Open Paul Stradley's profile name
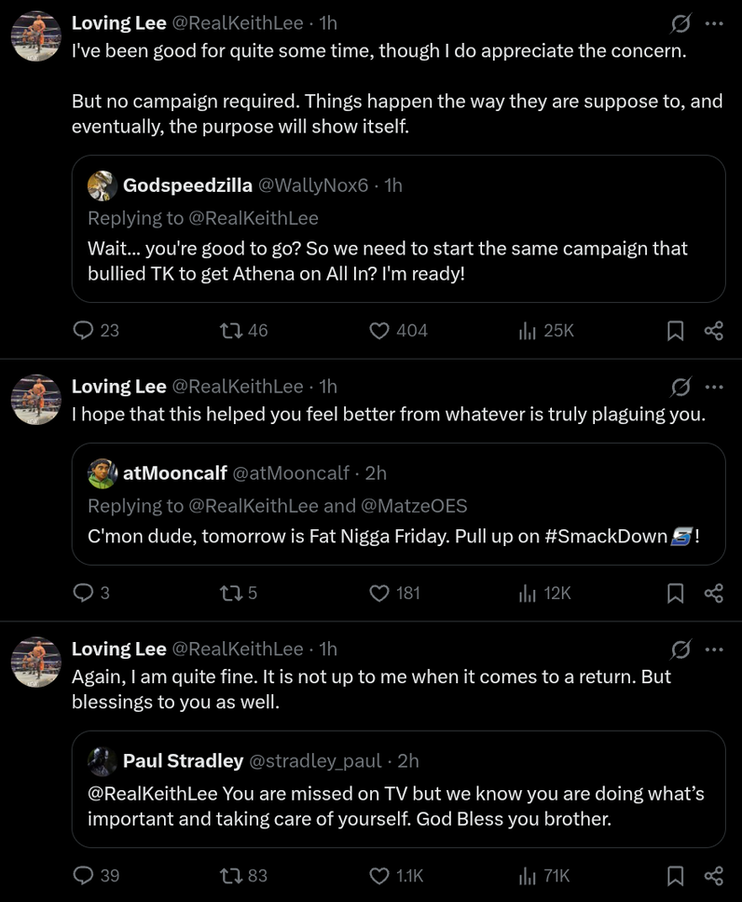Image resolution: width=742 pixels, height=902 pixels. click(183, 761)
